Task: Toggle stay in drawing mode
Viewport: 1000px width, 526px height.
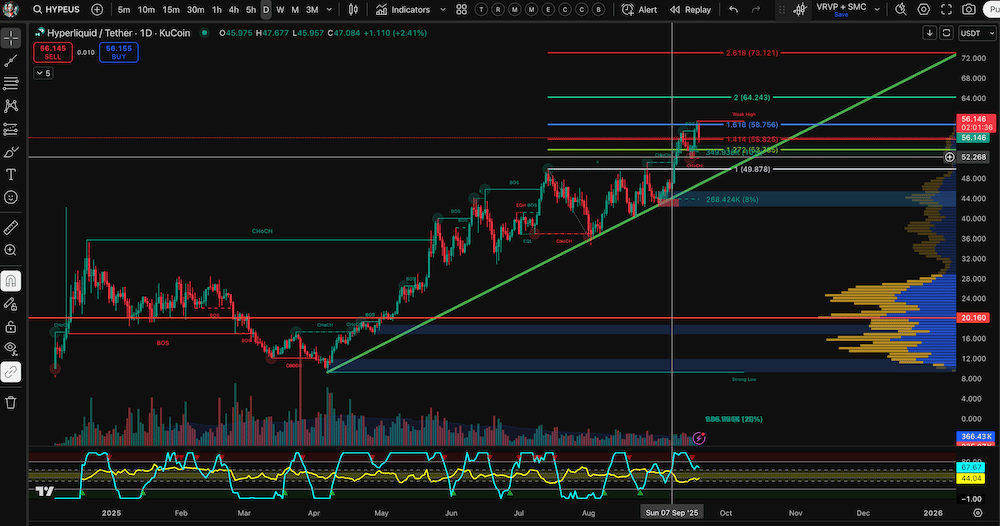Action: click(11, 303)
